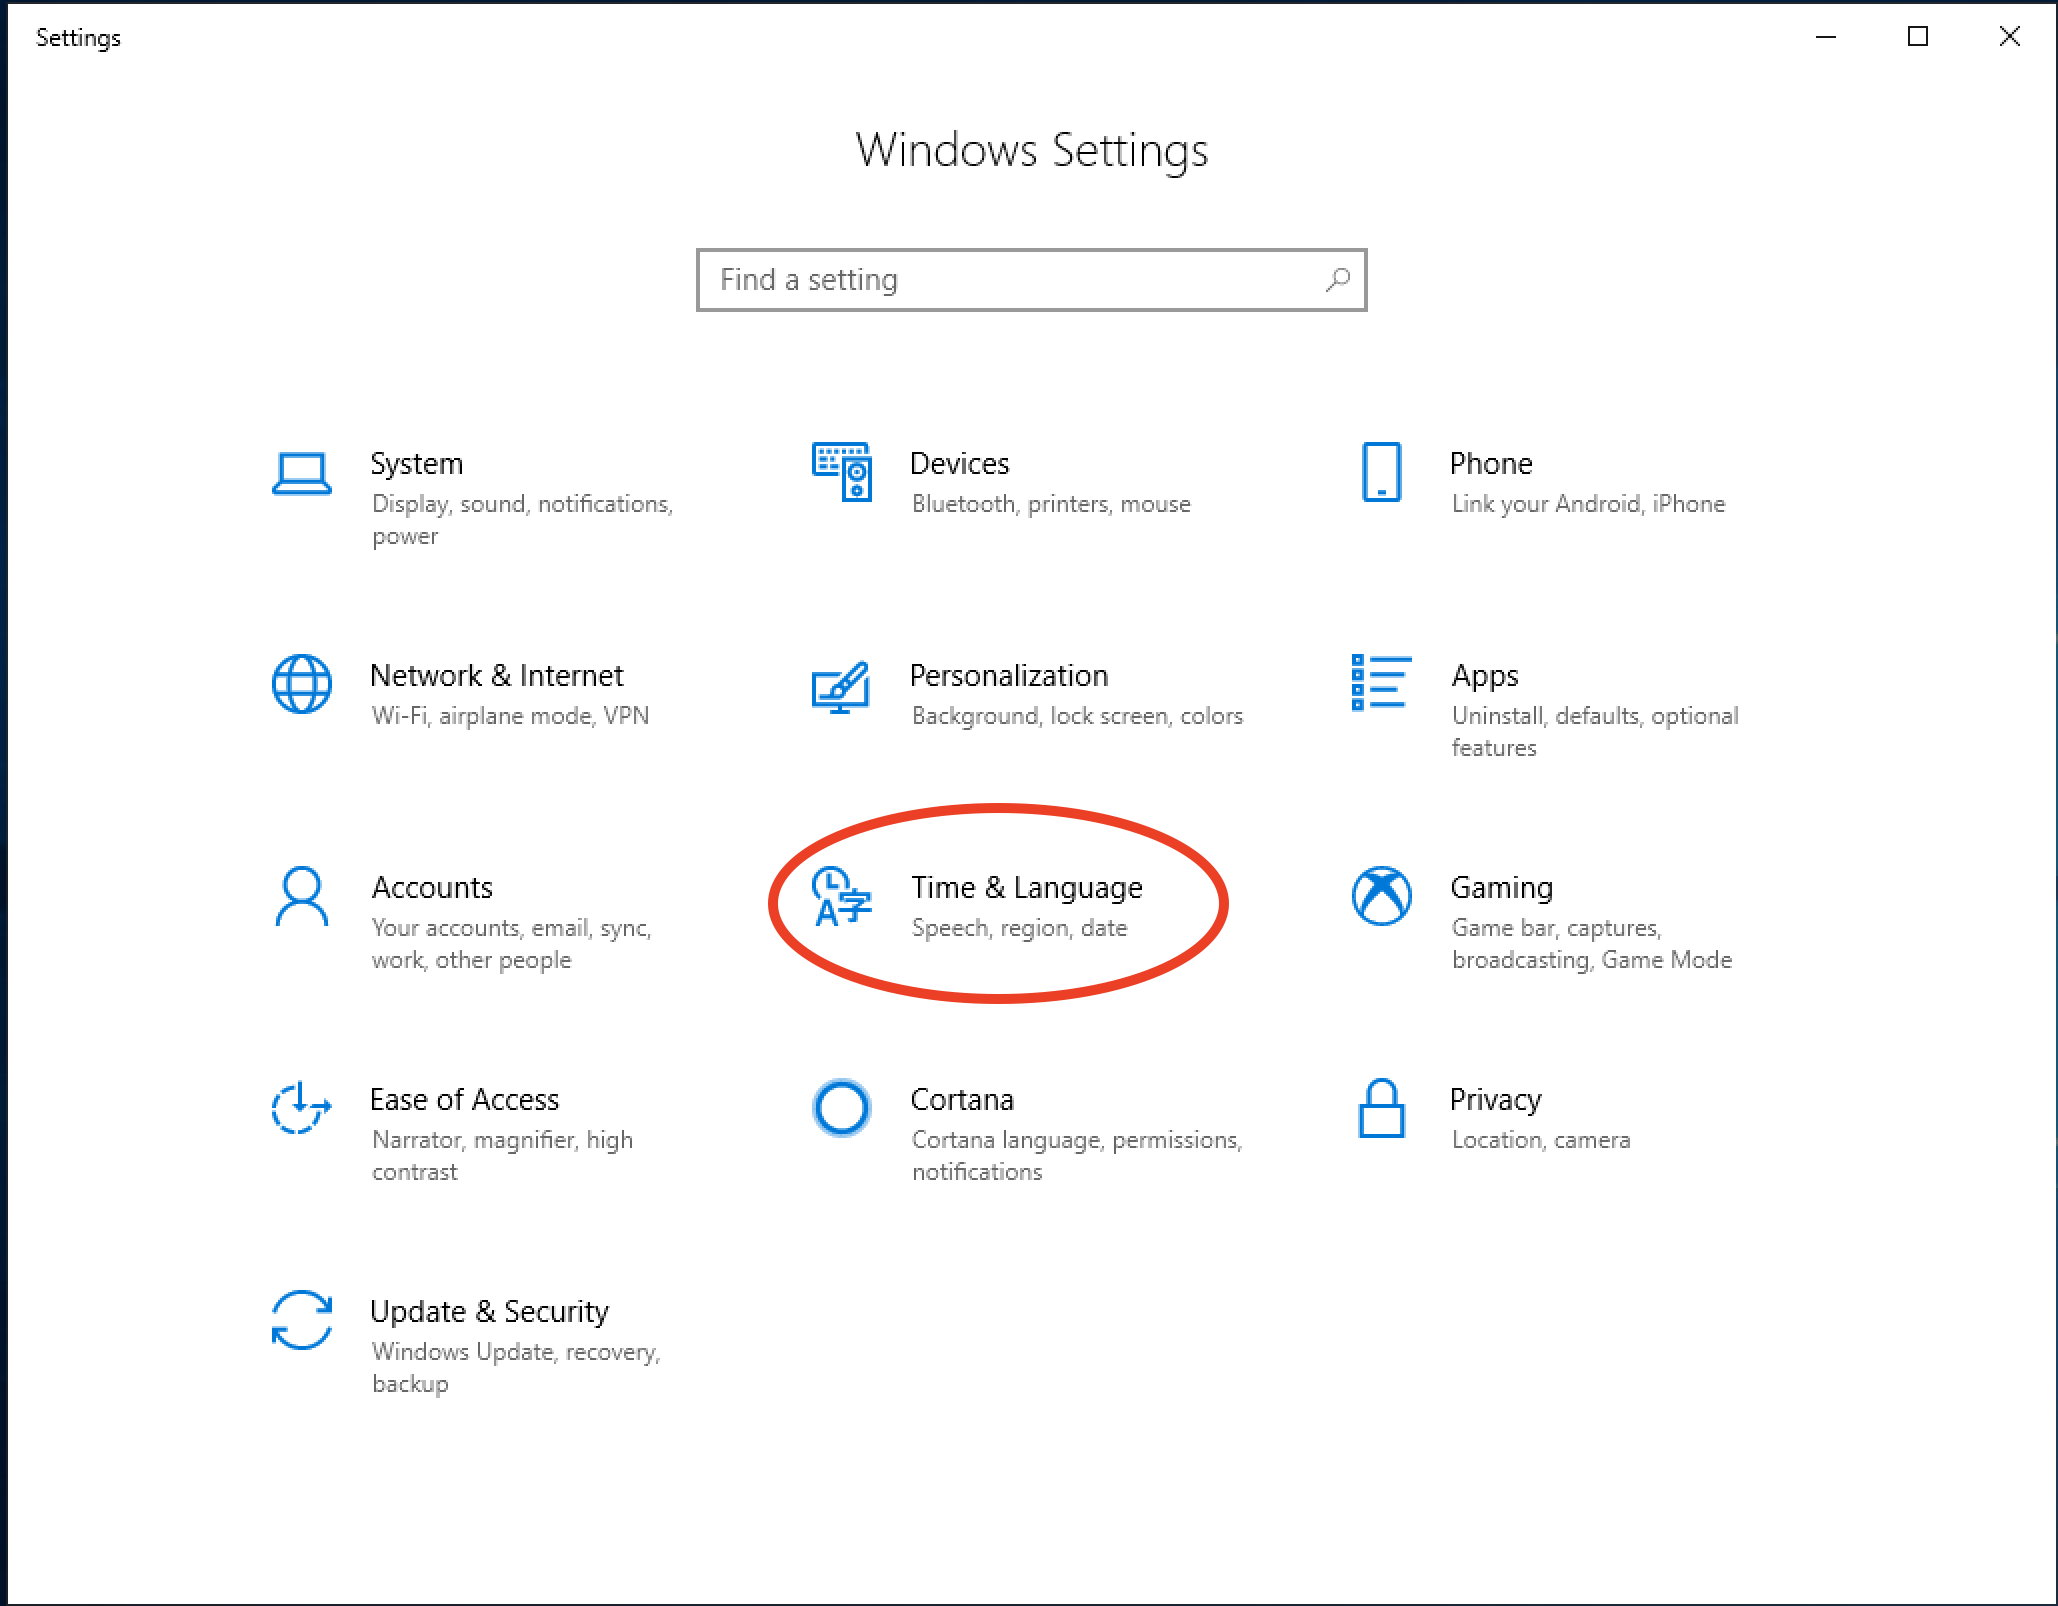
Task: Click the Devices keyboard and speaker icon
Action: pyautogui.click(x=842, y=471)
